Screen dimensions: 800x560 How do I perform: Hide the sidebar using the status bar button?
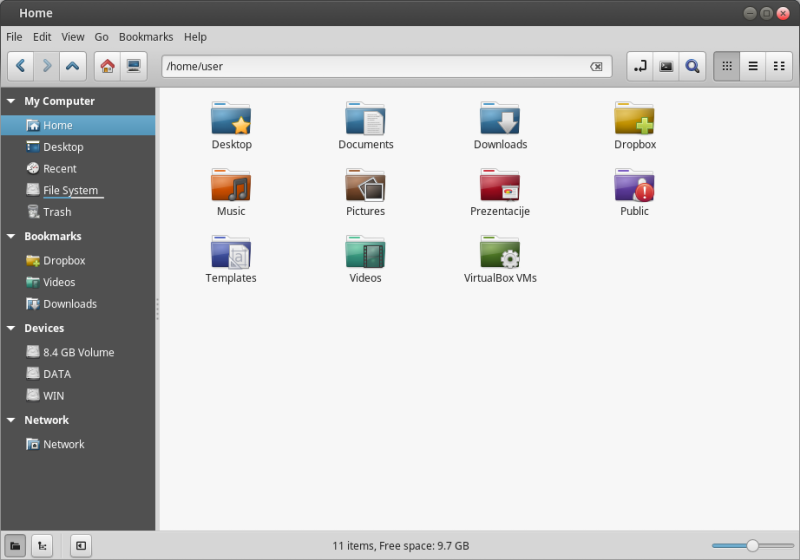(80, 546)
